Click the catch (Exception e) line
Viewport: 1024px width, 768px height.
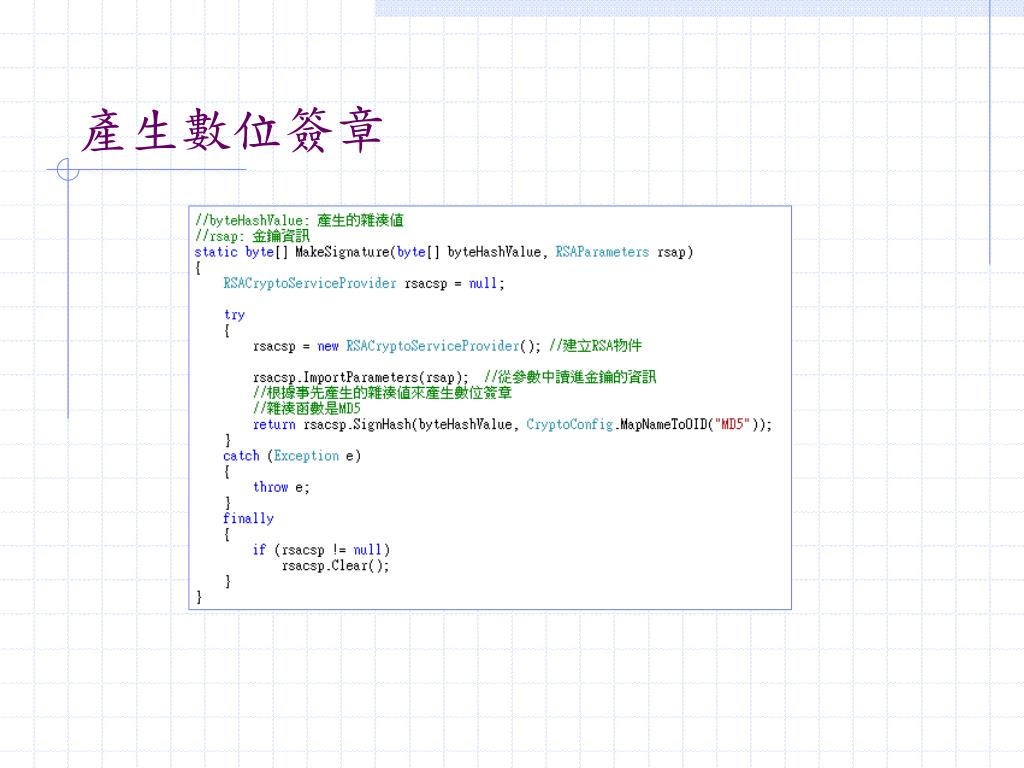click(x=292, y=456)
